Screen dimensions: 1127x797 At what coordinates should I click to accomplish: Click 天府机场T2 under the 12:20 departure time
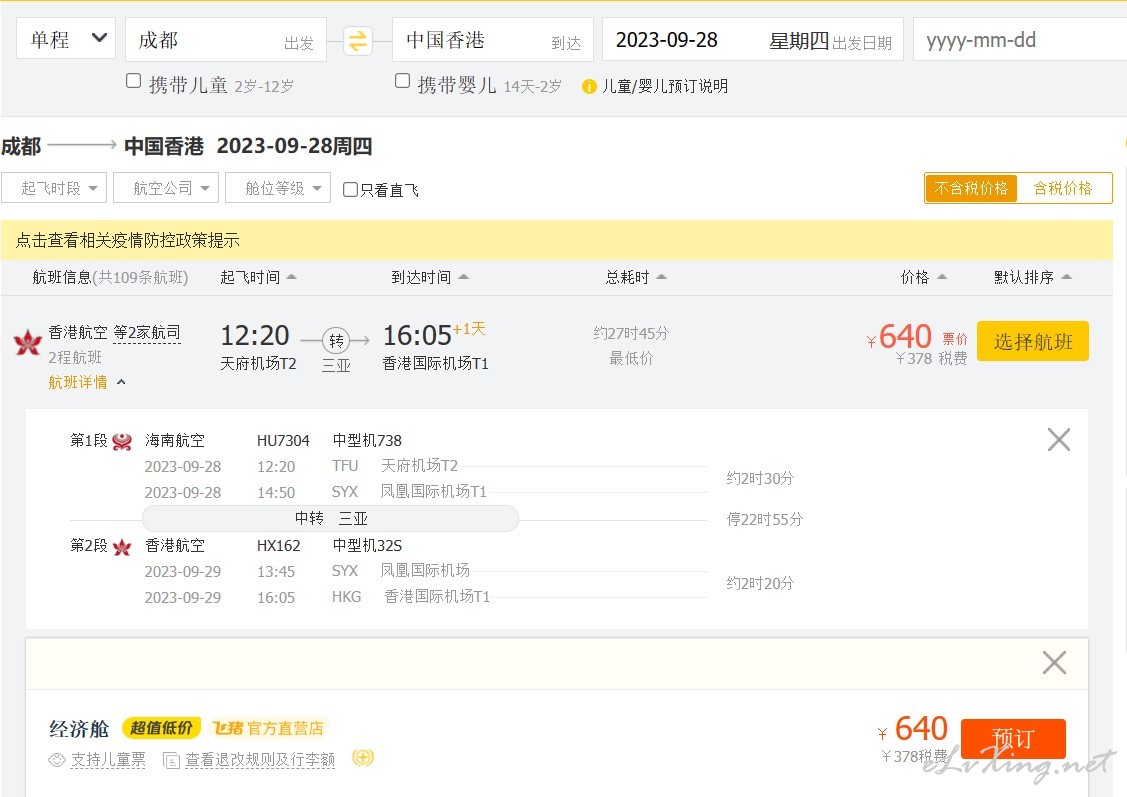click(258, 364)
